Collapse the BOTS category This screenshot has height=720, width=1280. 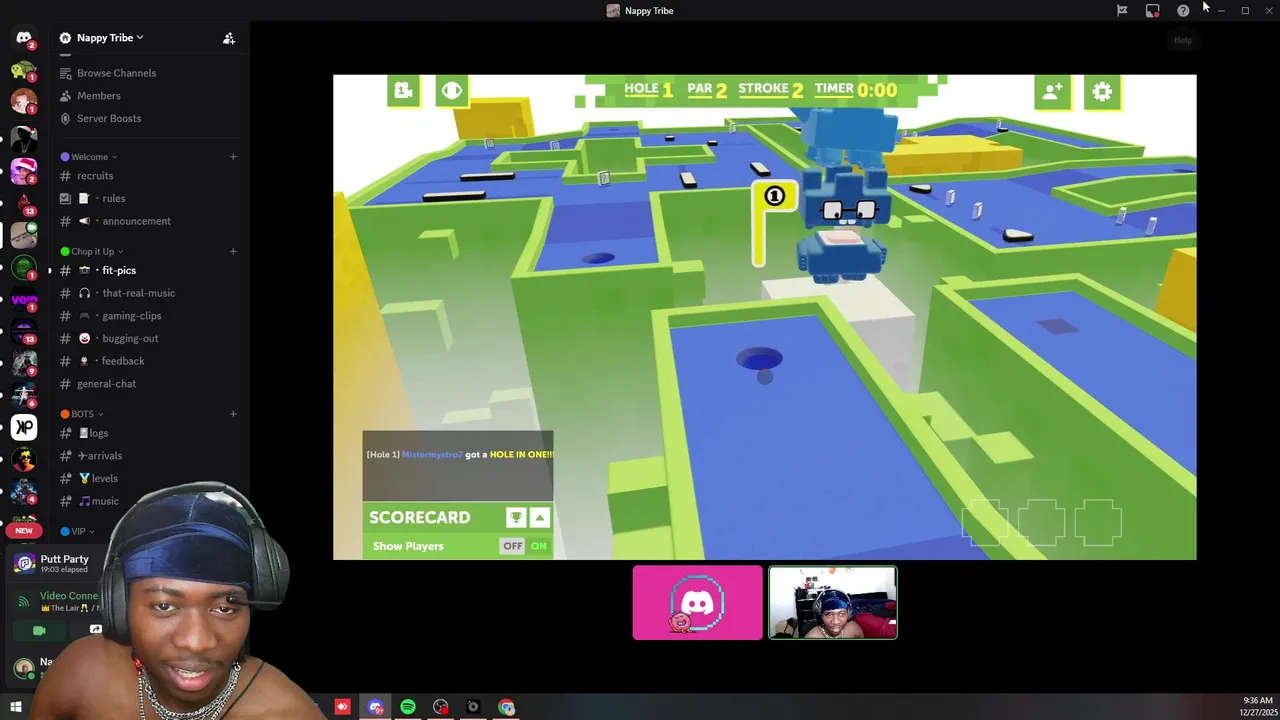tap(82, 414)
